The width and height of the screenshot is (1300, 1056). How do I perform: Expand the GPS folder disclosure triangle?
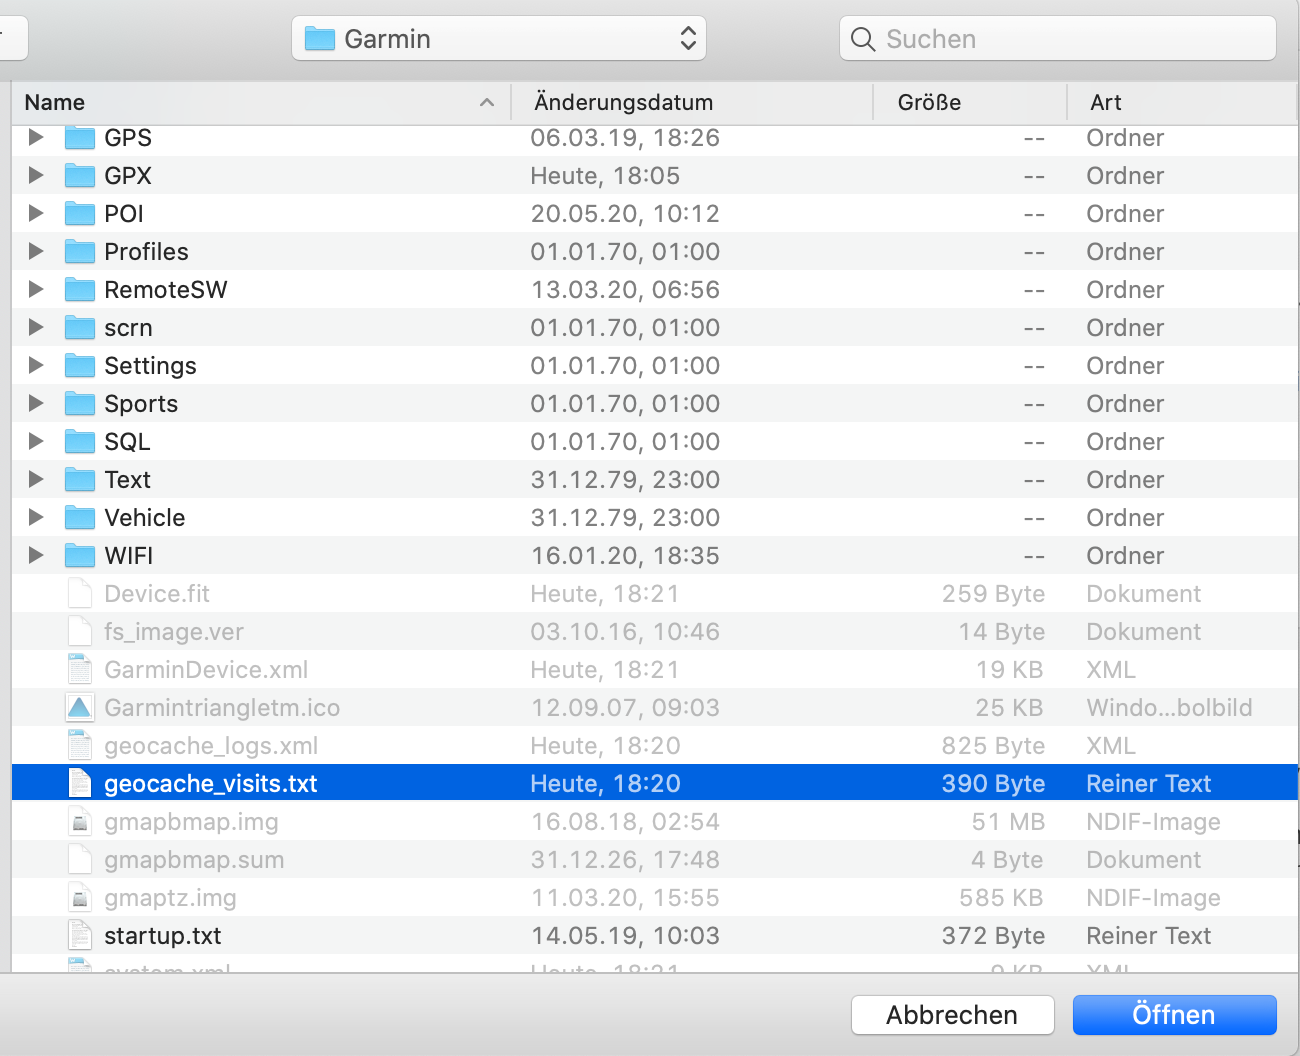point(36,137)
